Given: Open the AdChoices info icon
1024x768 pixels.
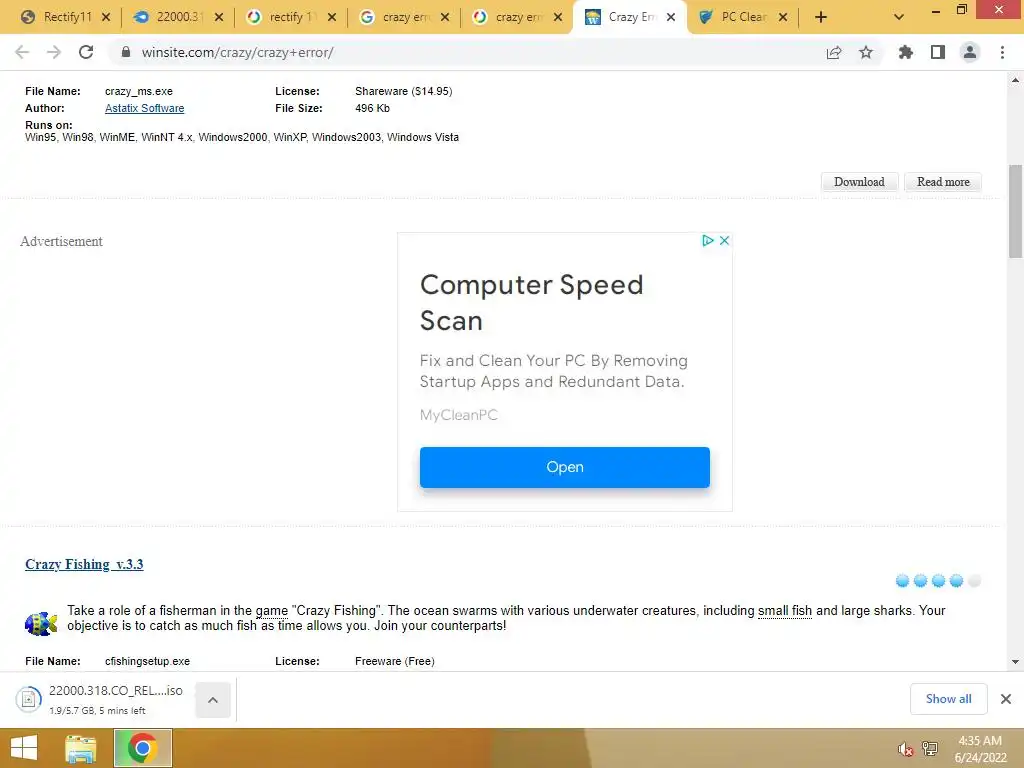Looking at the screenshot, I should (x=707, y=240).
